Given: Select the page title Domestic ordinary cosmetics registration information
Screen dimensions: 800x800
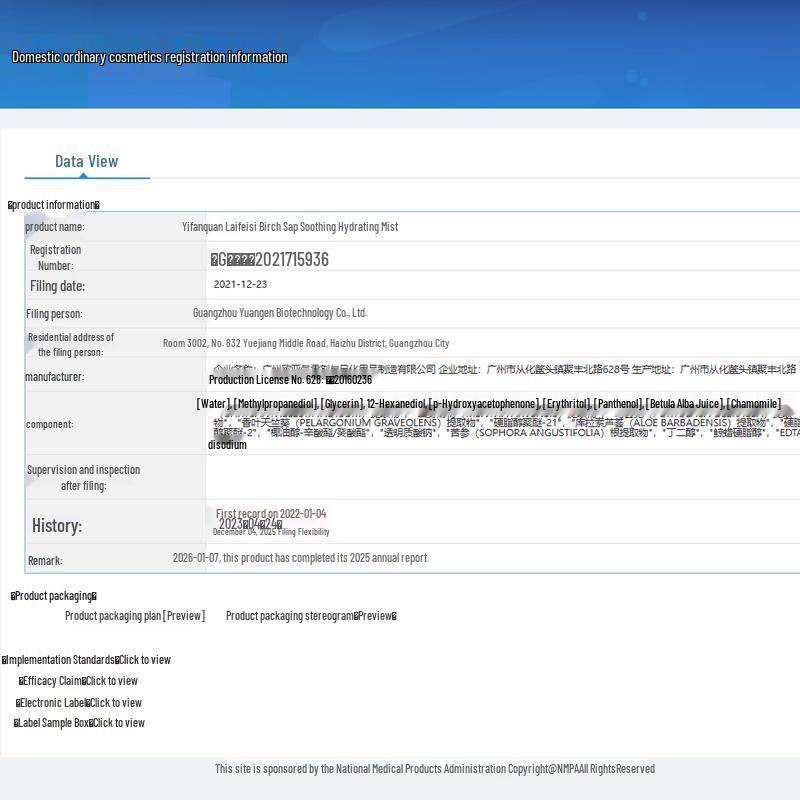Looking at the screenshot, I should click(149, 57).
